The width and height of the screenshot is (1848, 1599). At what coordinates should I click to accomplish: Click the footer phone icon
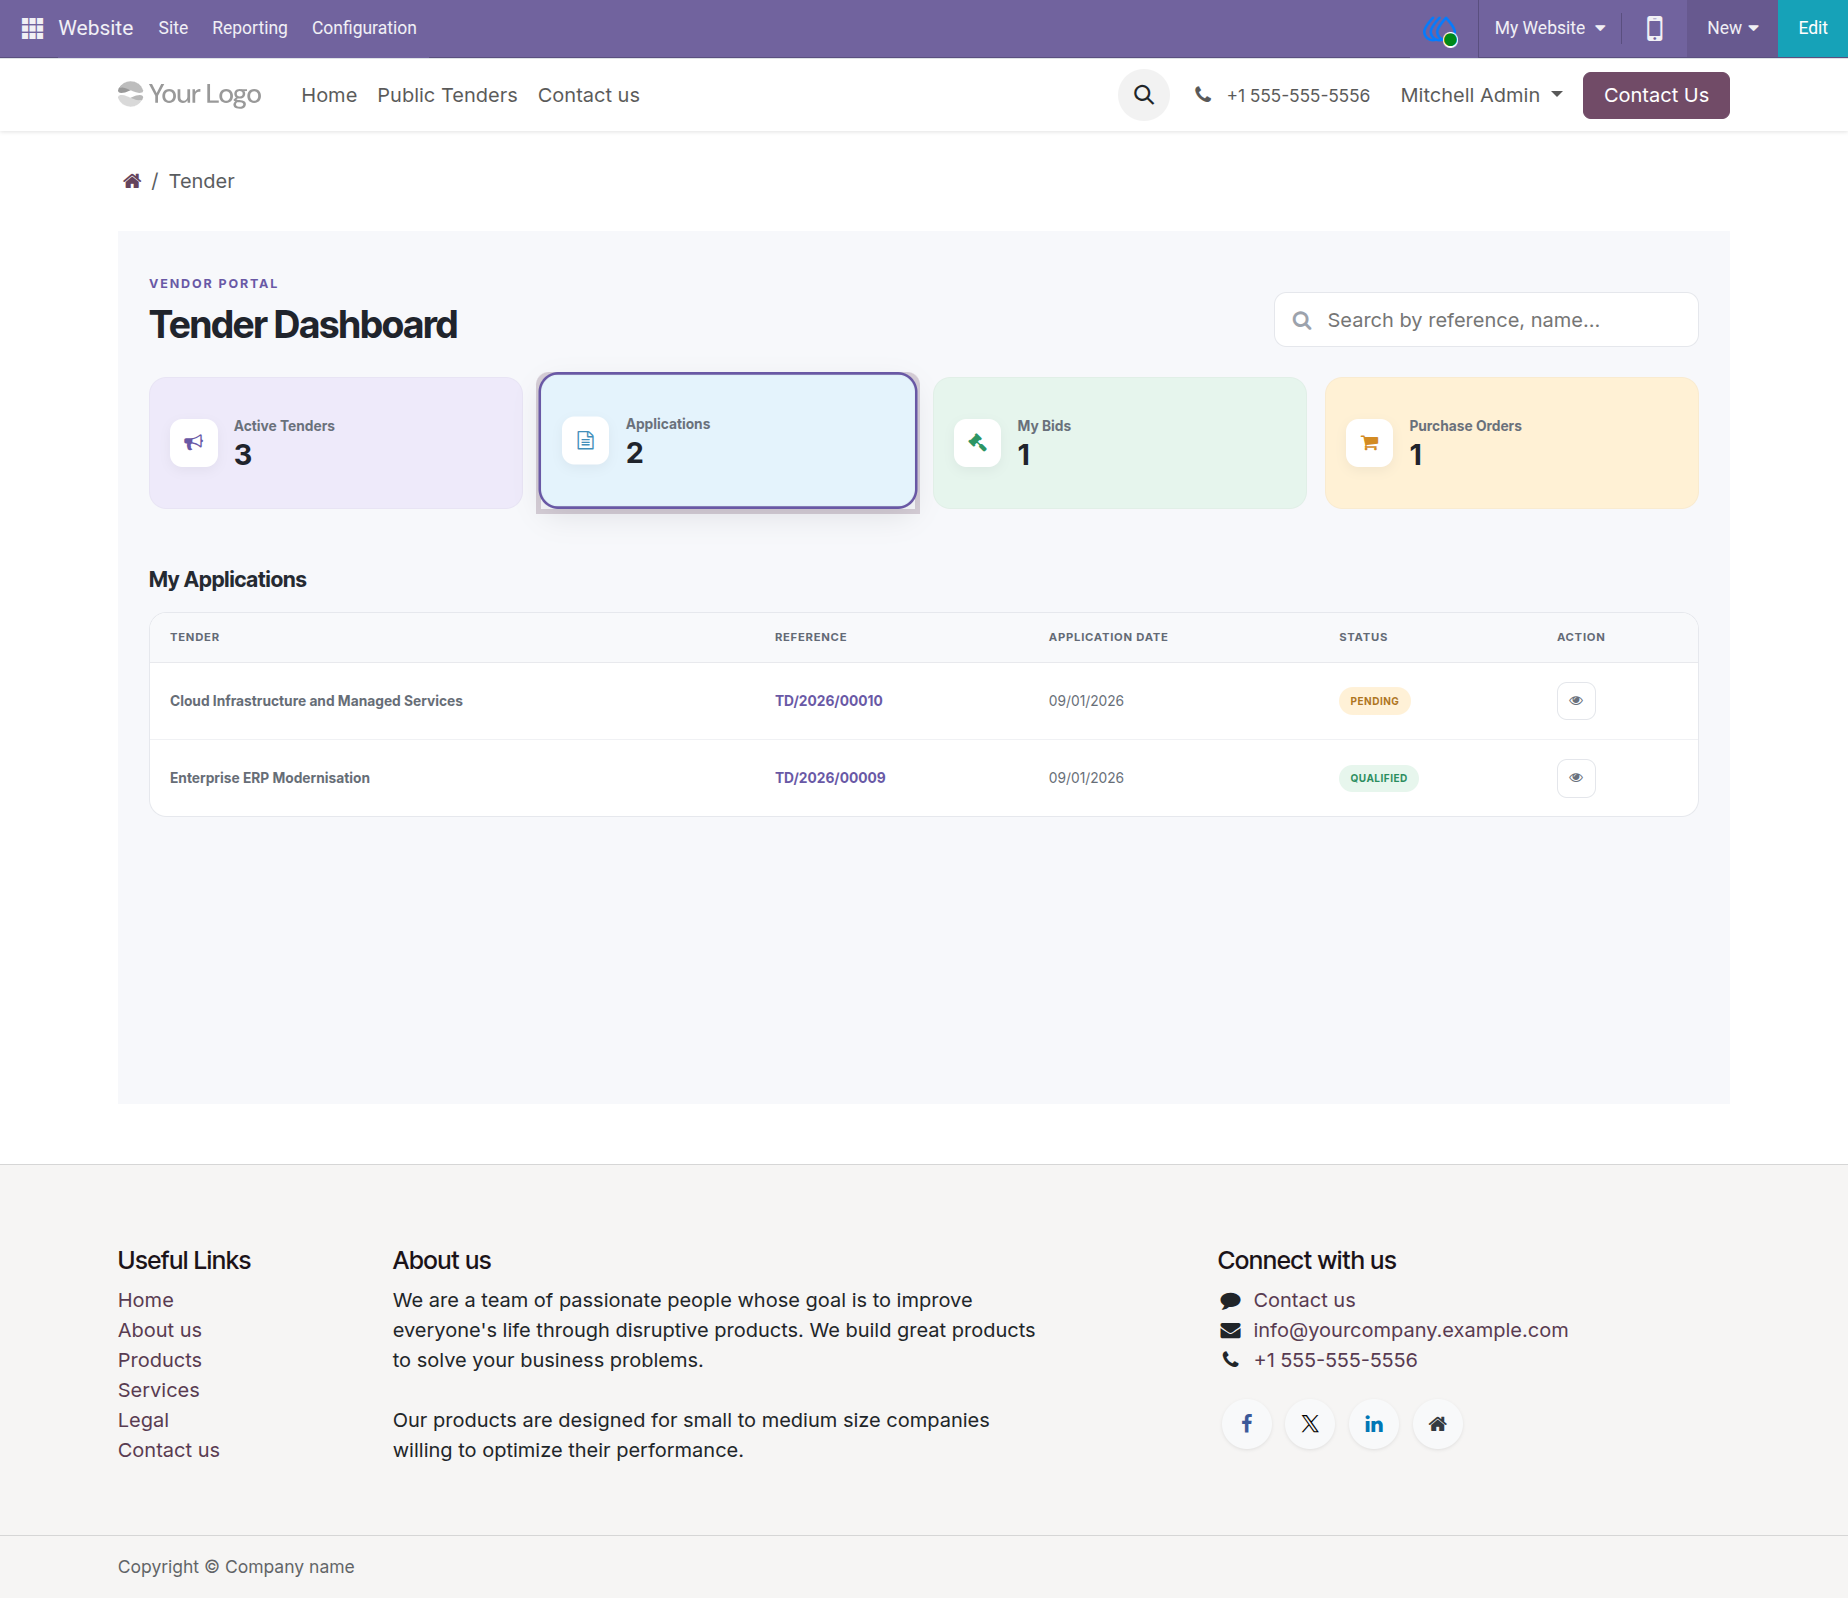coord(1230,1360)
